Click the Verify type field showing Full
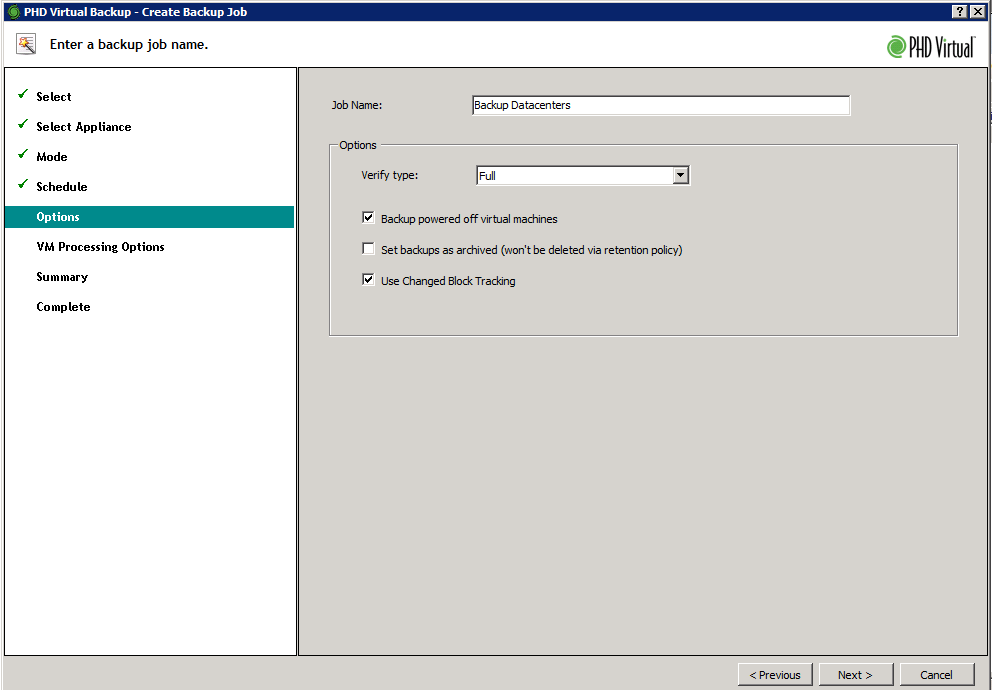 574,175
